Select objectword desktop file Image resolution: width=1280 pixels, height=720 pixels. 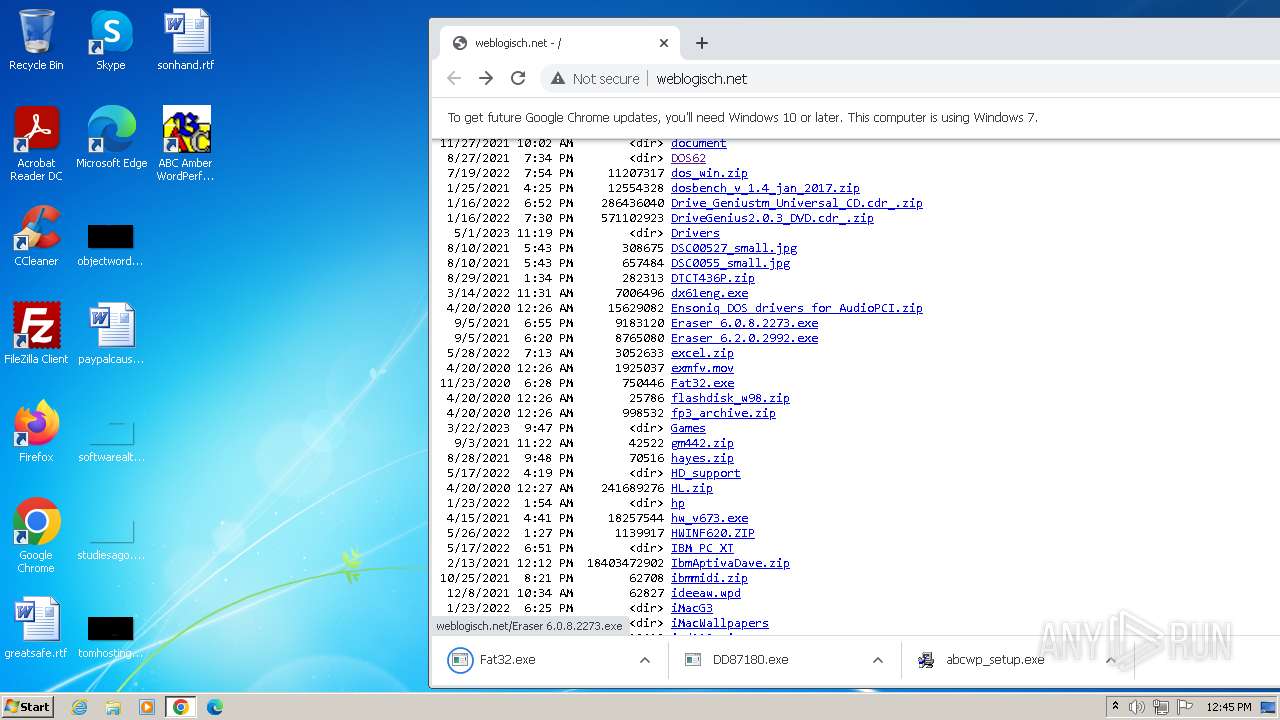[x=110, y=245]
